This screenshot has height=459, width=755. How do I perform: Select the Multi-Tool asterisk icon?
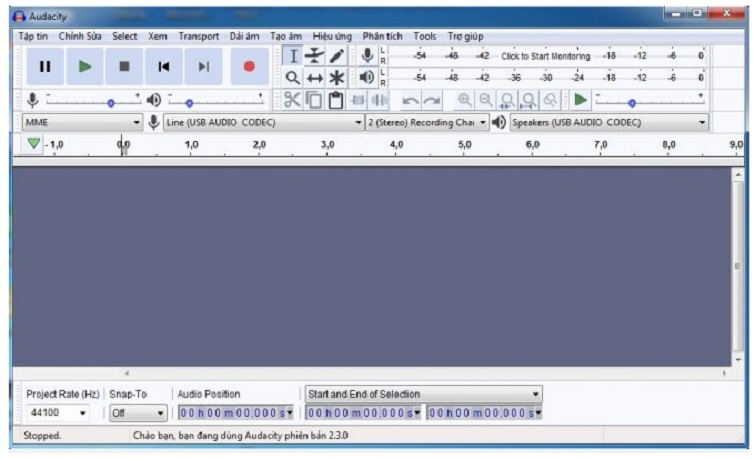click(337, 77)
